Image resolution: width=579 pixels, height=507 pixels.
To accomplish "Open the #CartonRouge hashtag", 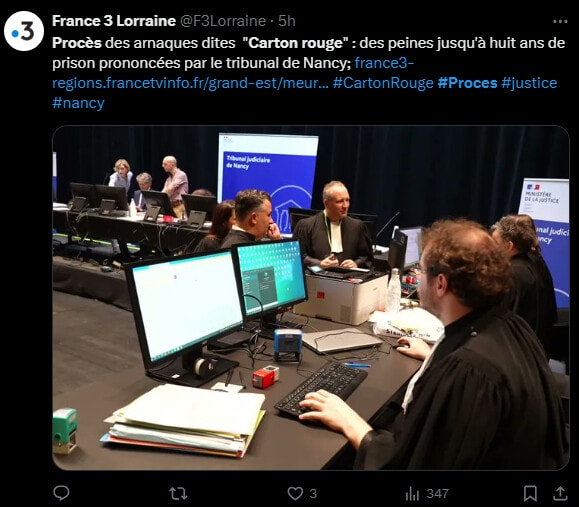I will 383,83.
